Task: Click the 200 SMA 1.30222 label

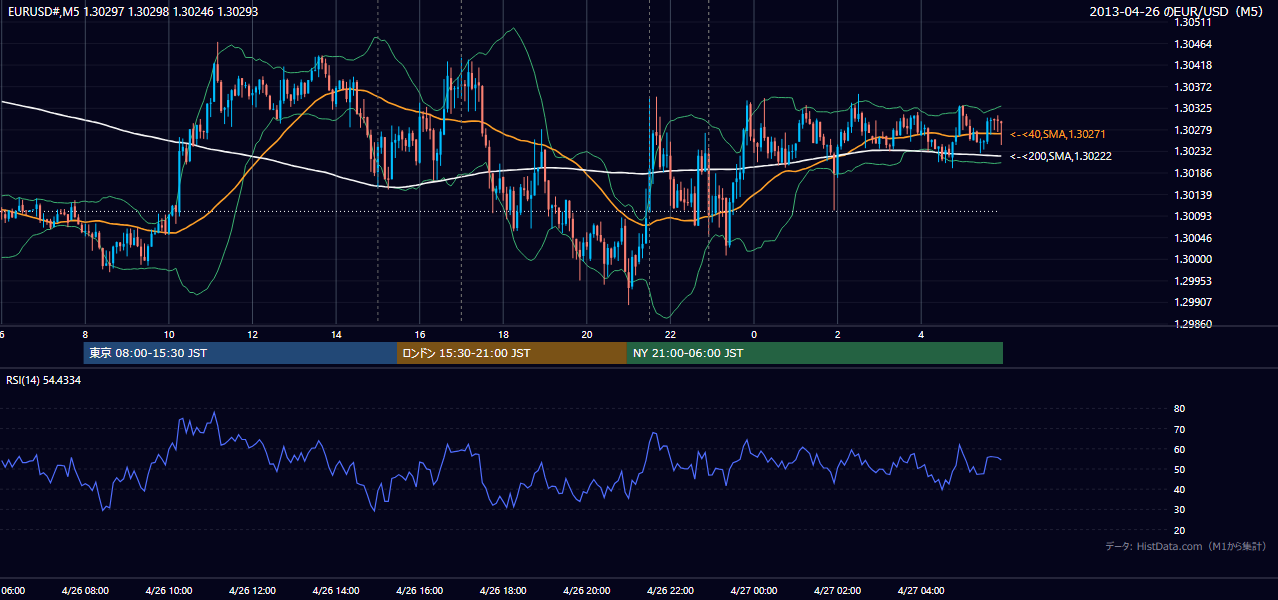Action: tap(1060, 156)
